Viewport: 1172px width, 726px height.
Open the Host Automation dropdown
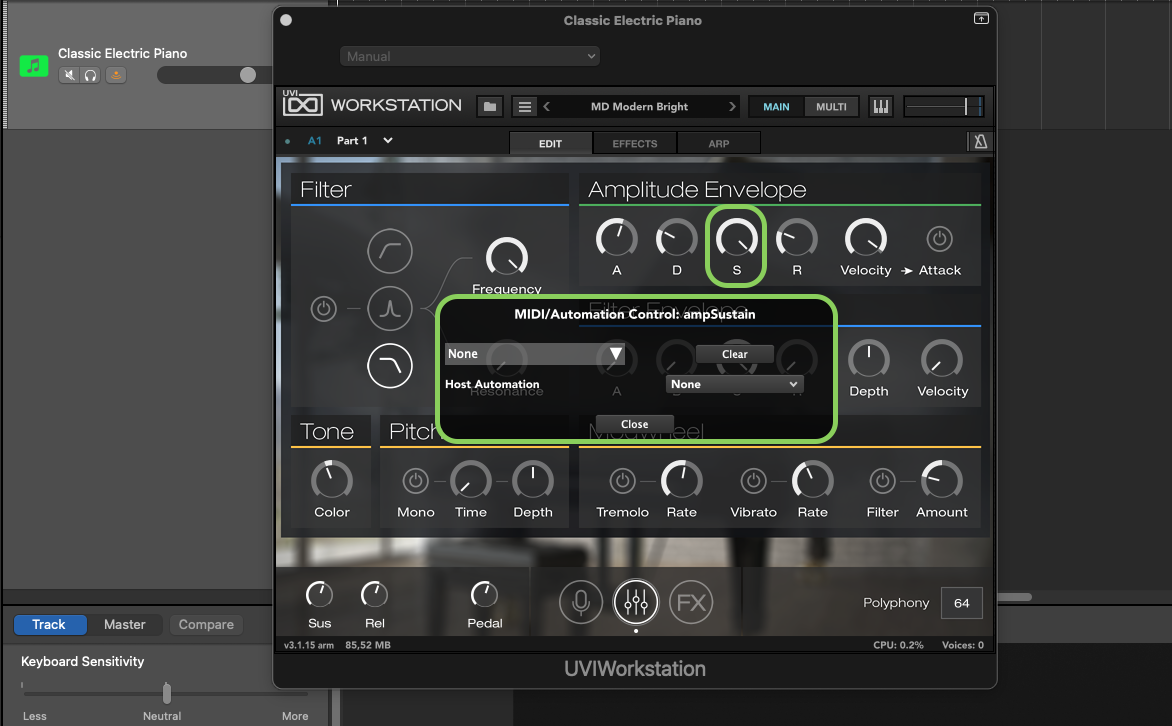point(735,384)
